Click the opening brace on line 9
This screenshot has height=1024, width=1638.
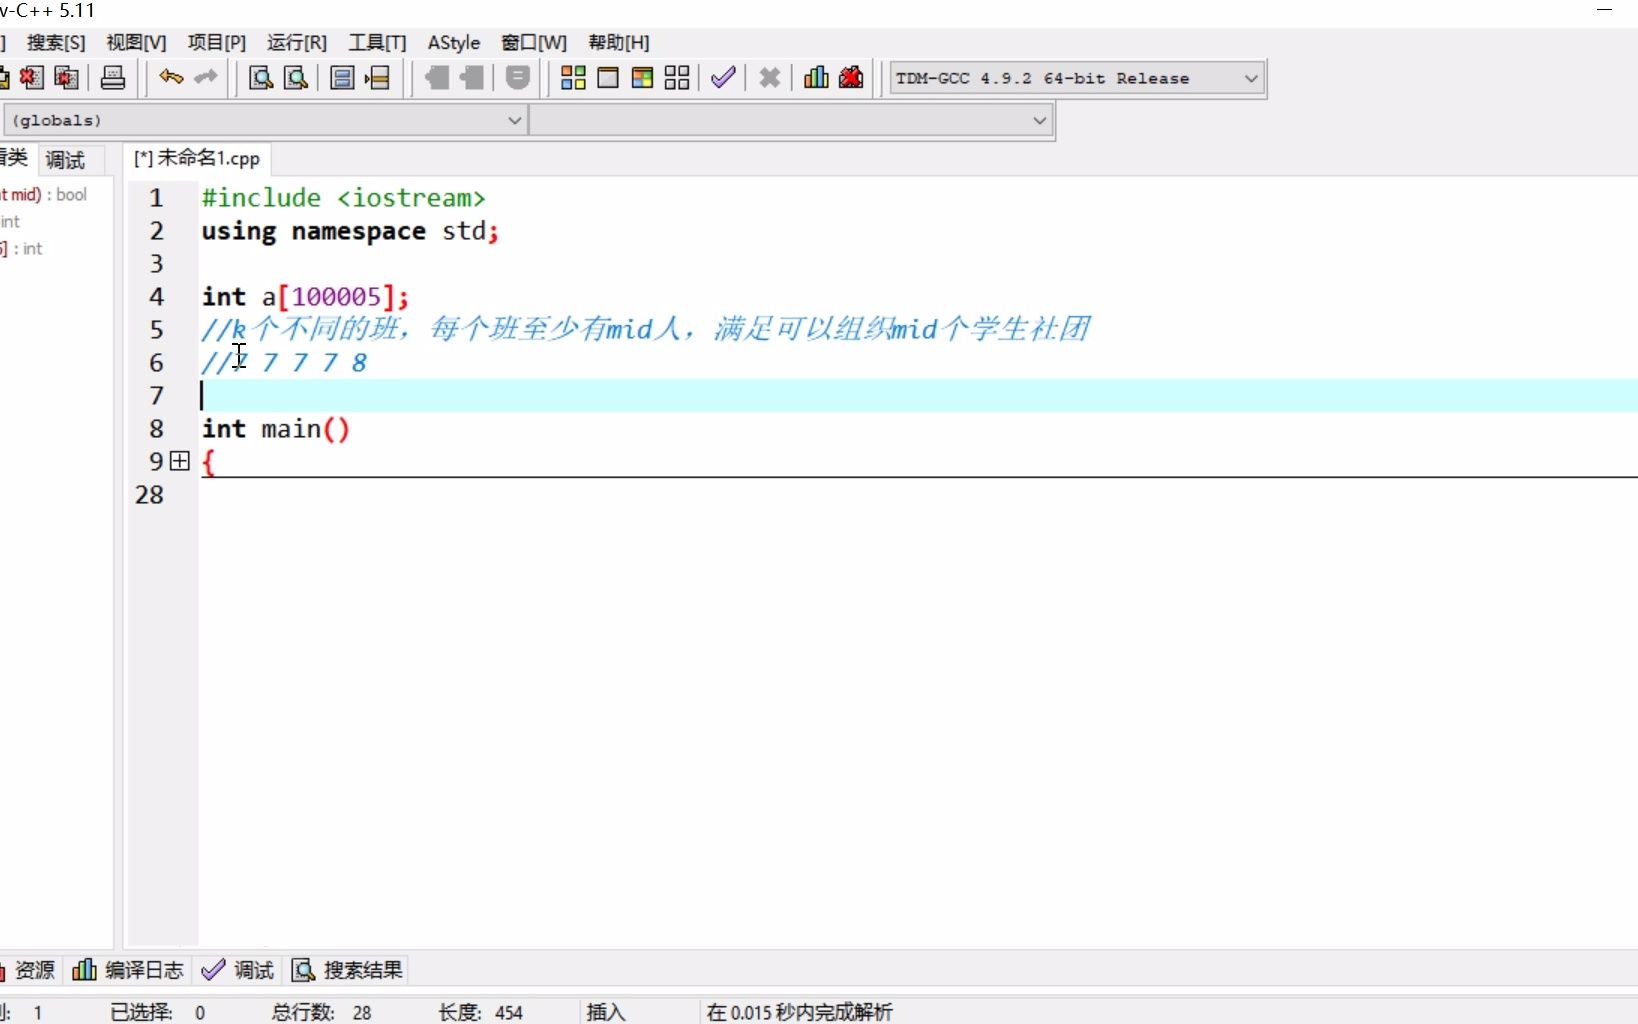[208, 462]
